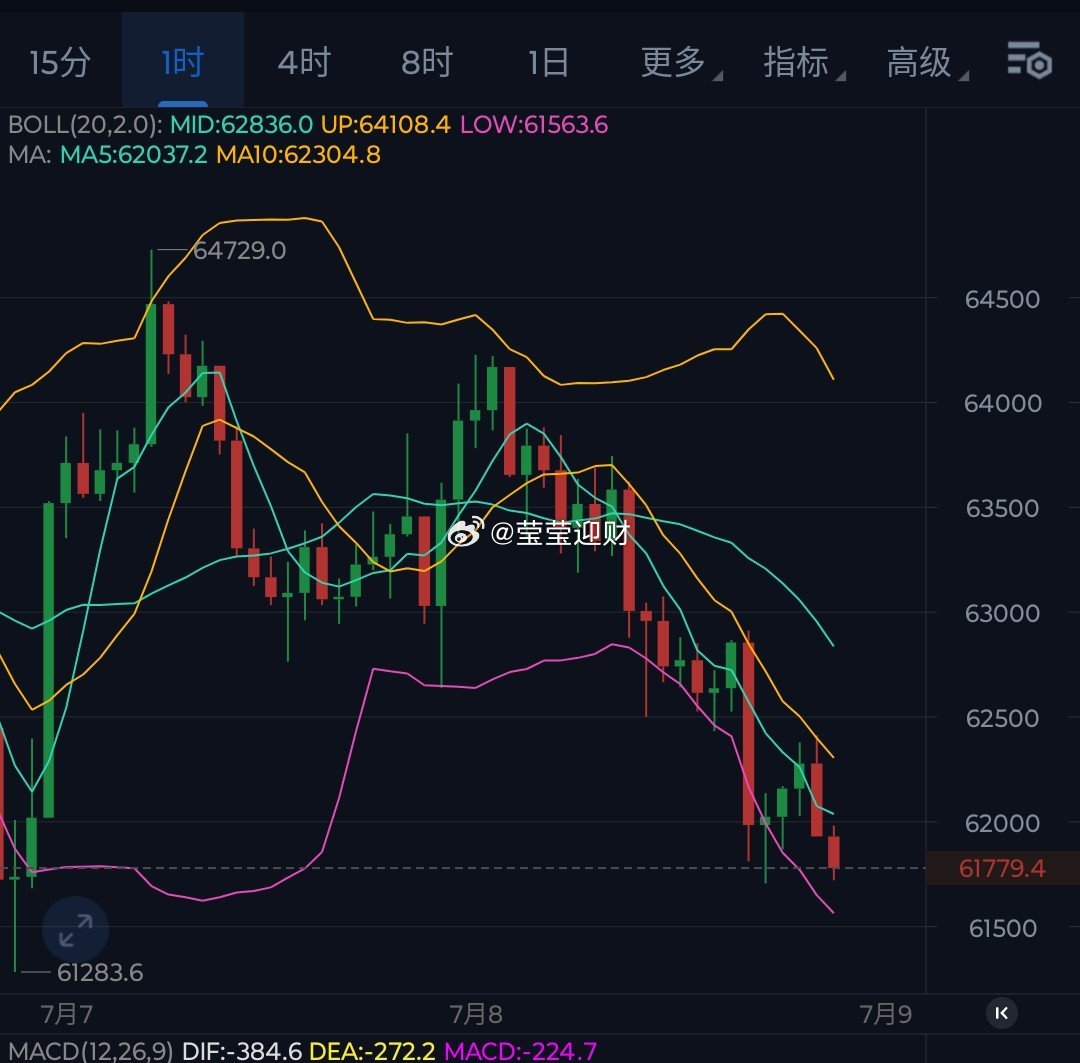Click the 7月8 date axis label
The width and height of the screenshot is (1080, 1063).
(476, 1014)
